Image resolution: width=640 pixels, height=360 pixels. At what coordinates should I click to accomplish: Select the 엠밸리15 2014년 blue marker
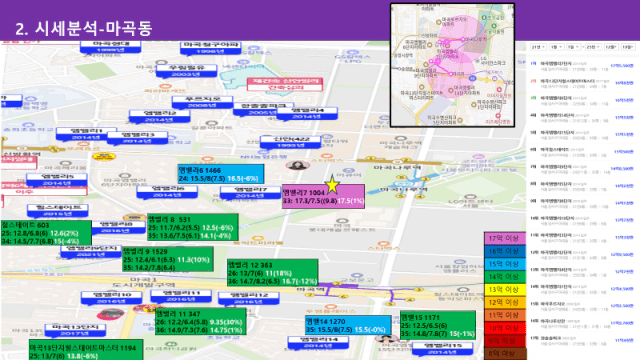click(x=443, y=349)
